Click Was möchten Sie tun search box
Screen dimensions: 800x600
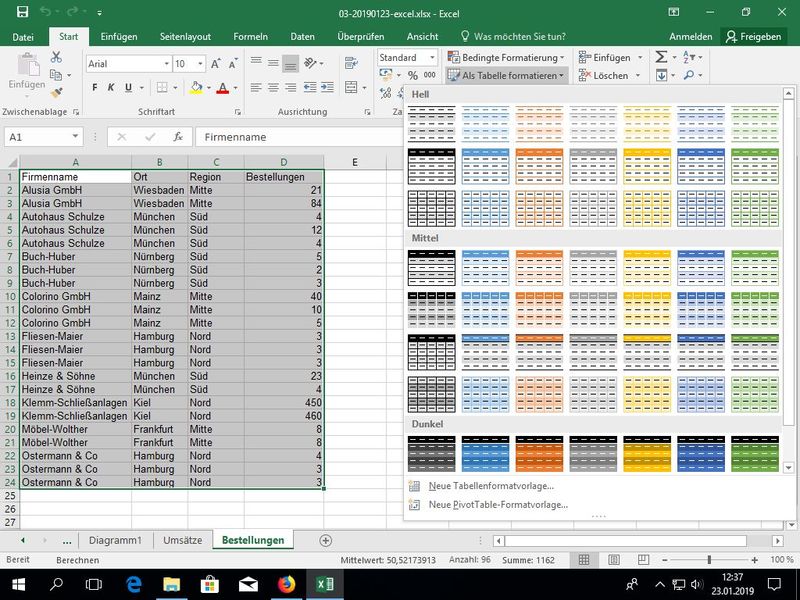514,37
